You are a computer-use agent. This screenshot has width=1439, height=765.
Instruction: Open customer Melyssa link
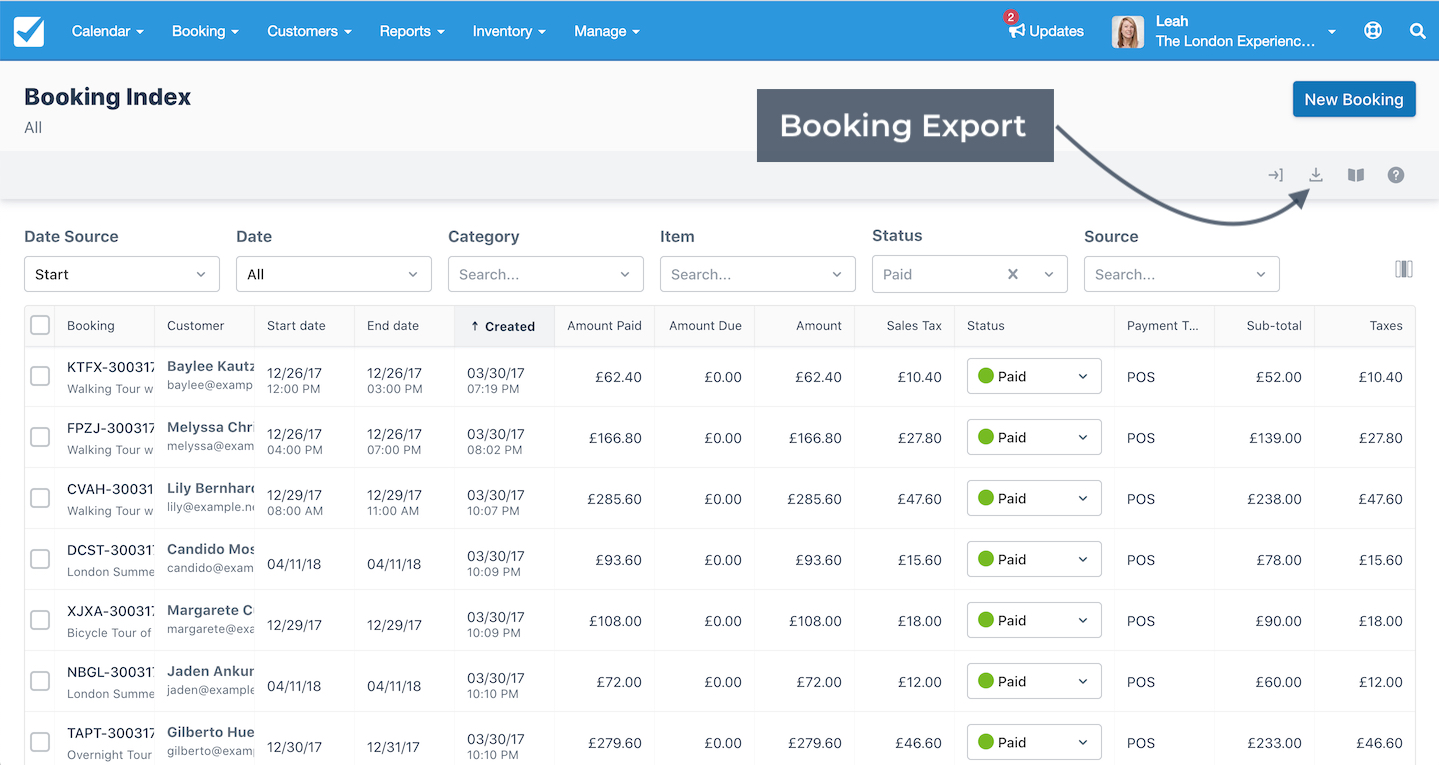211,427
